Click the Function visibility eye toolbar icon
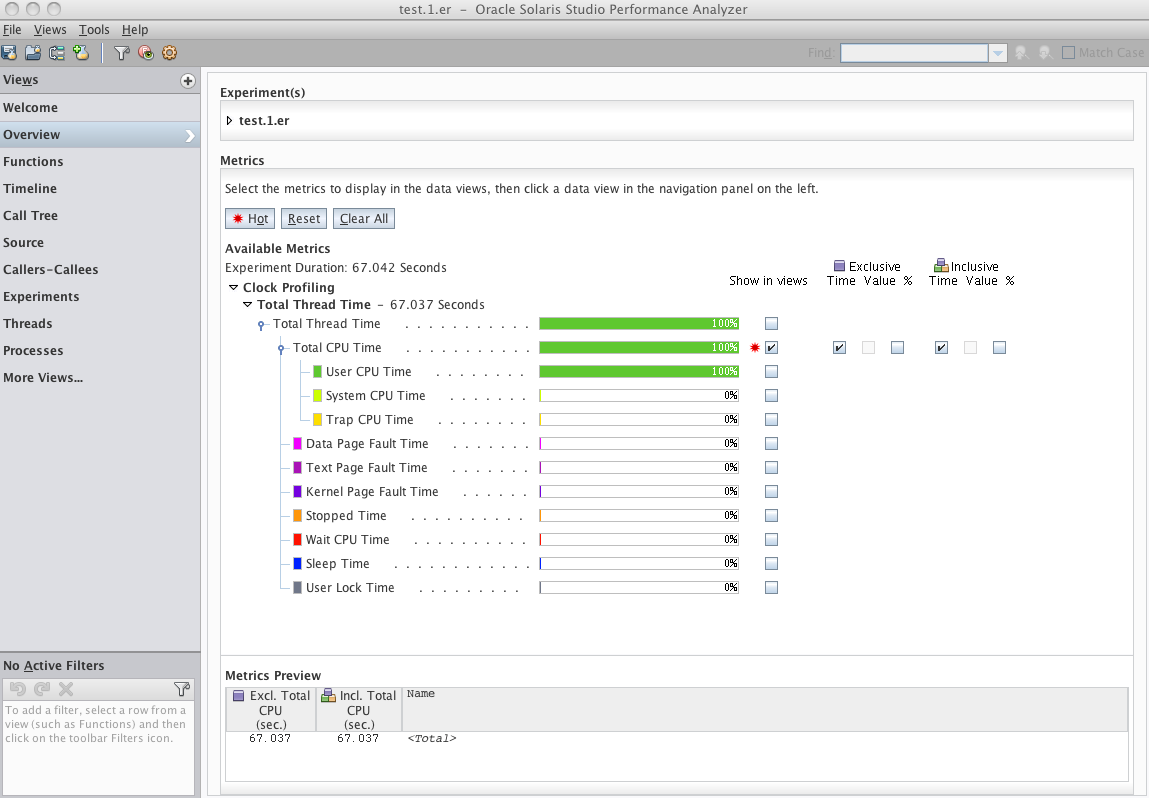The height and width of the screenshot is (798, 1149). [x=146, y=53]
